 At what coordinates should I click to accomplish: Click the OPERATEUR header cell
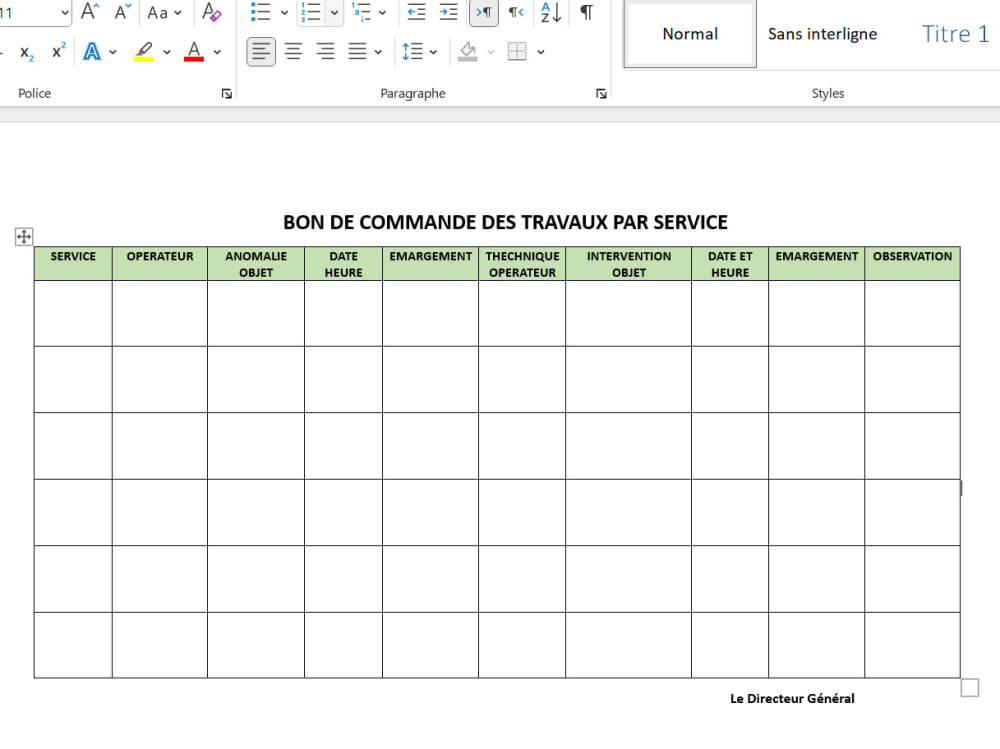(160, 263)
